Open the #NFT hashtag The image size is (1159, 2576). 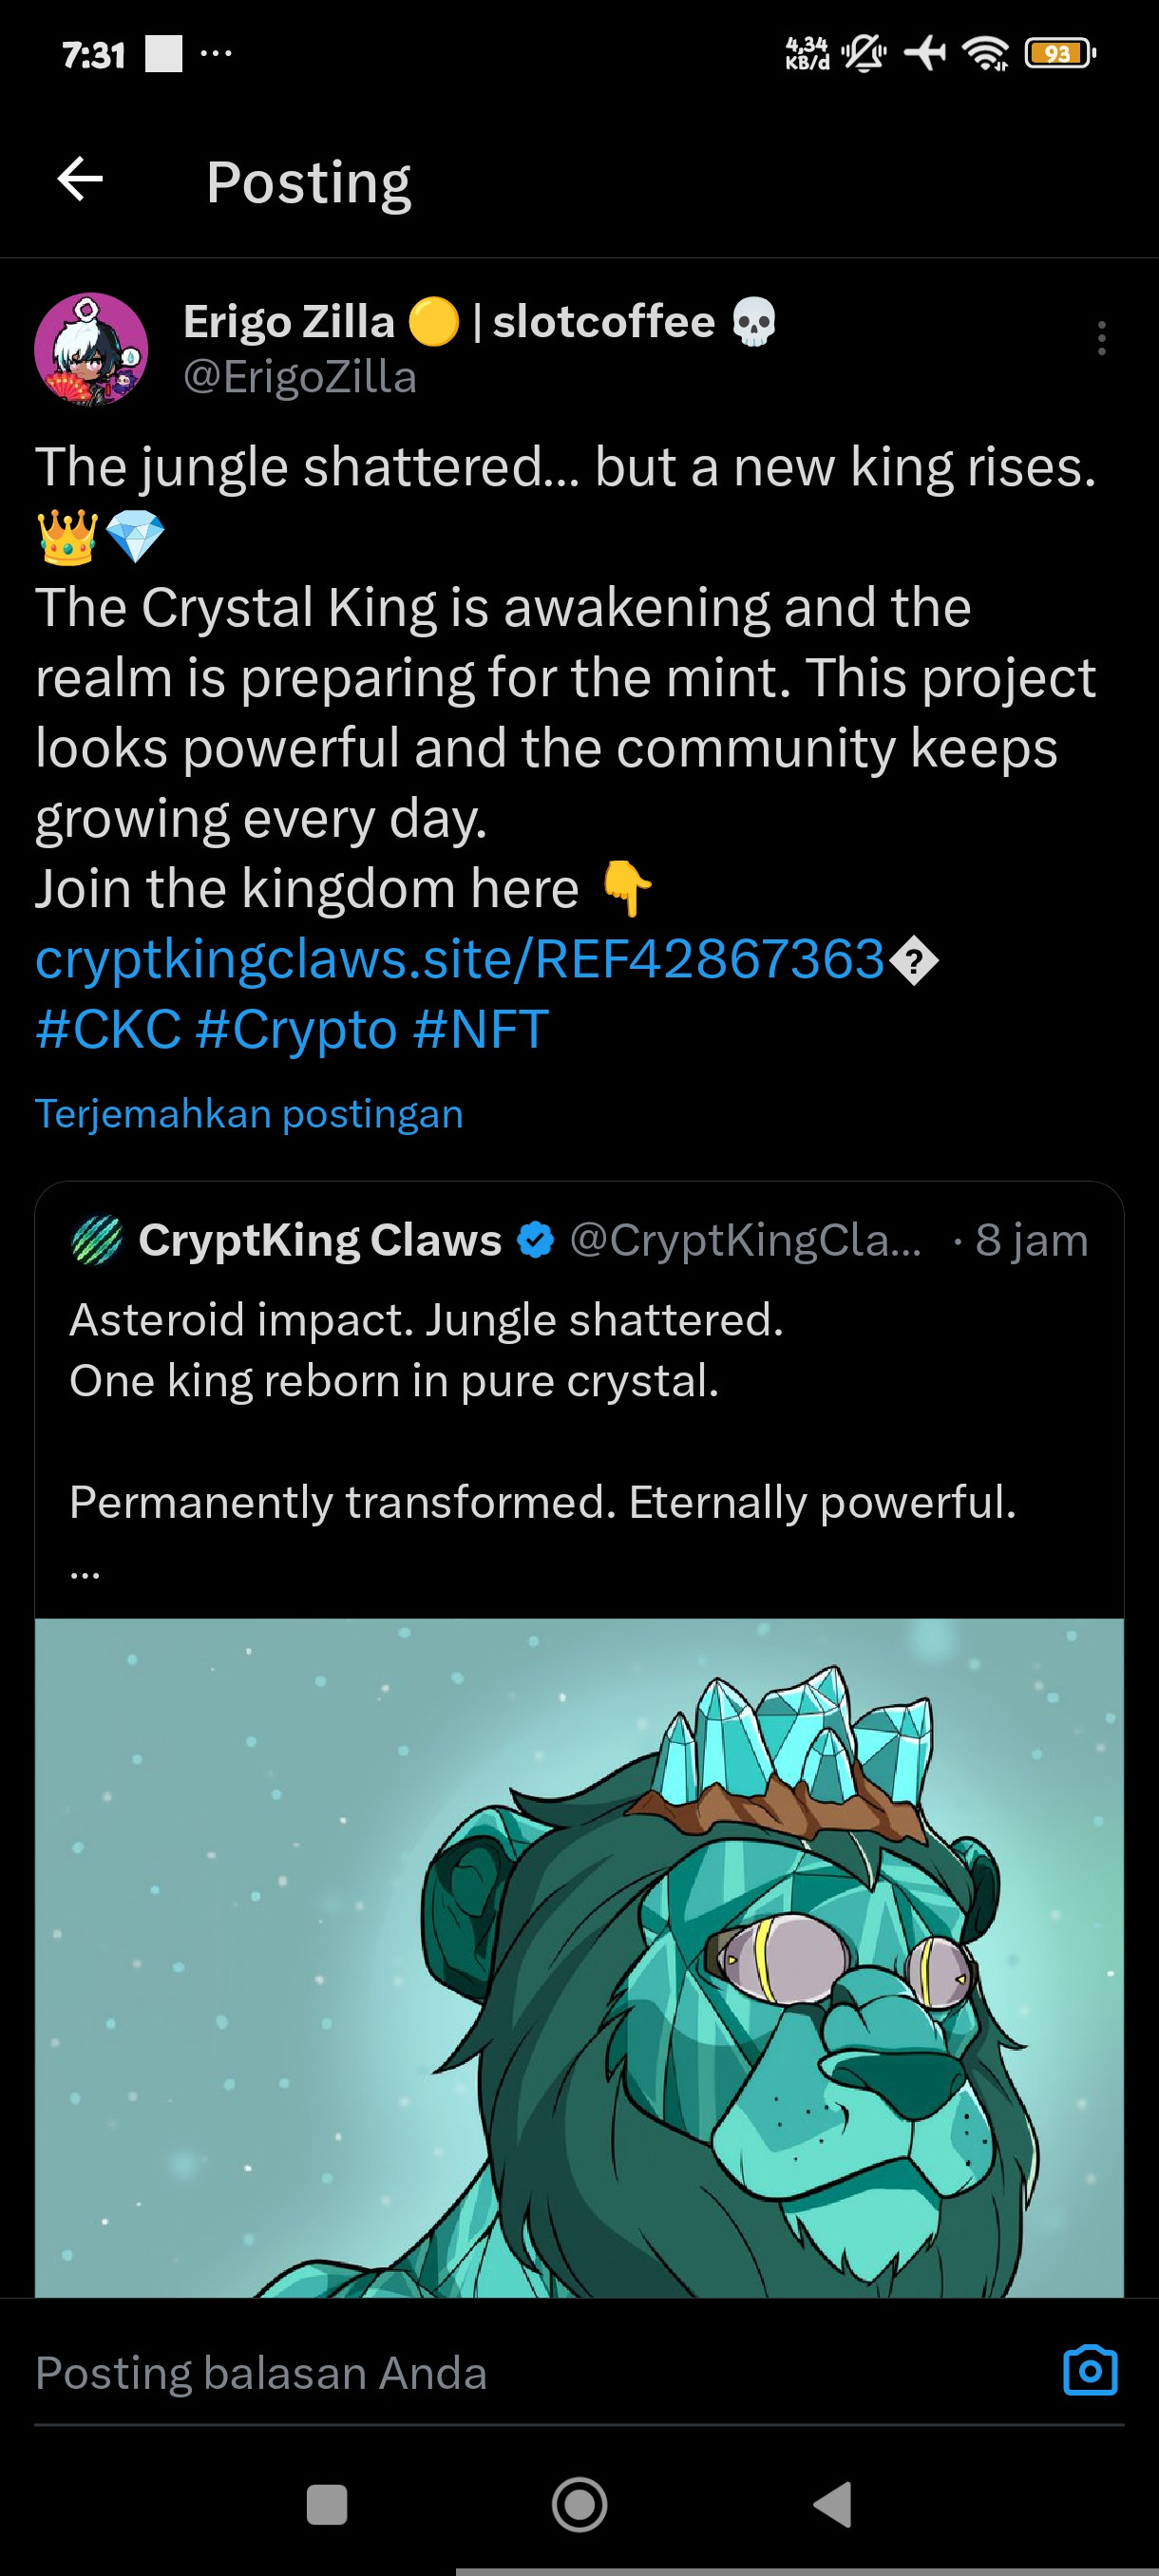click(480, 1029)
